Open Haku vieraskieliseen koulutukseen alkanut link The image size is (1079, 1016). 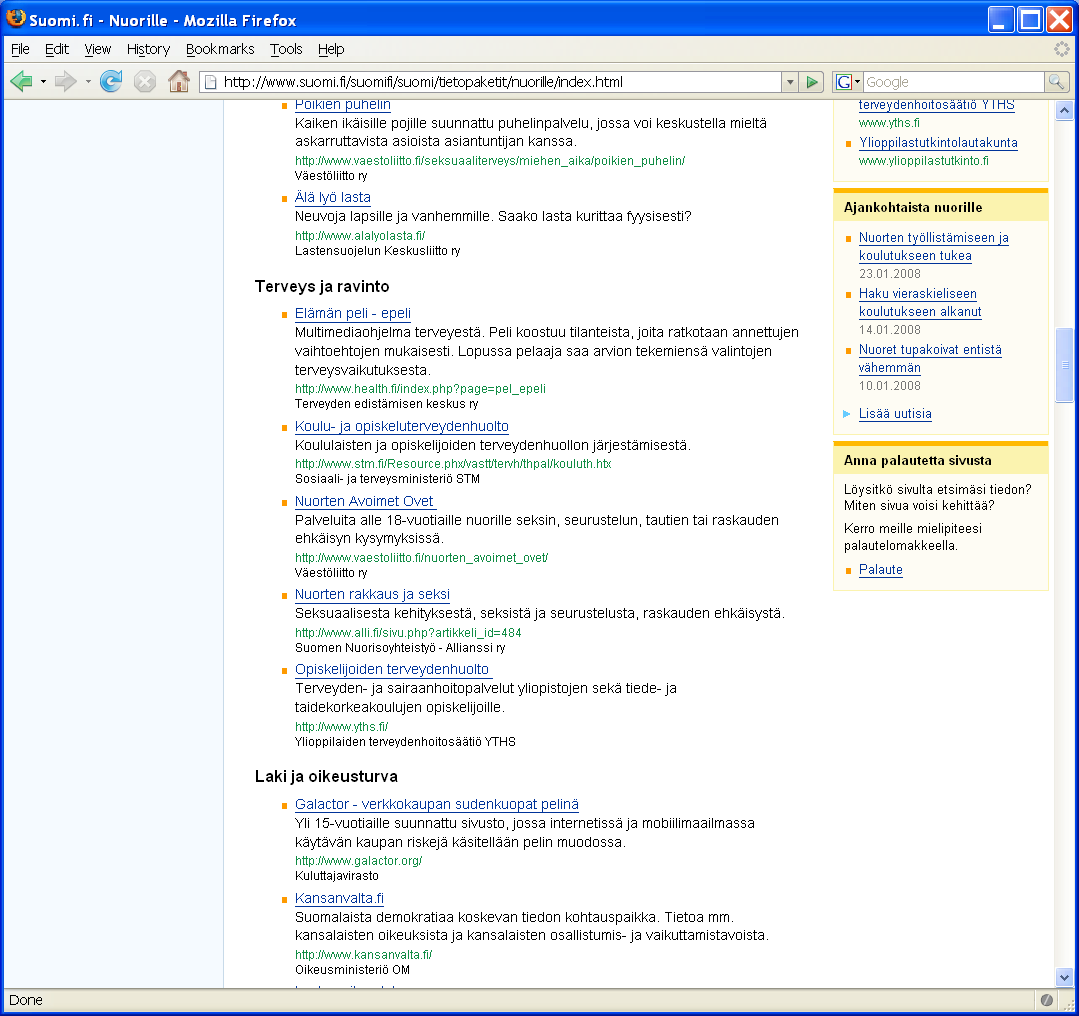(920, 302)
